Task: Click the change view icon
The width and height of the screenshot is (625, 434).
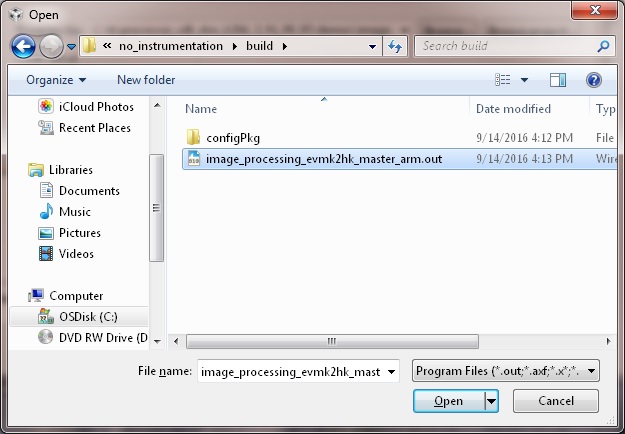Action: tap(503, 80)
